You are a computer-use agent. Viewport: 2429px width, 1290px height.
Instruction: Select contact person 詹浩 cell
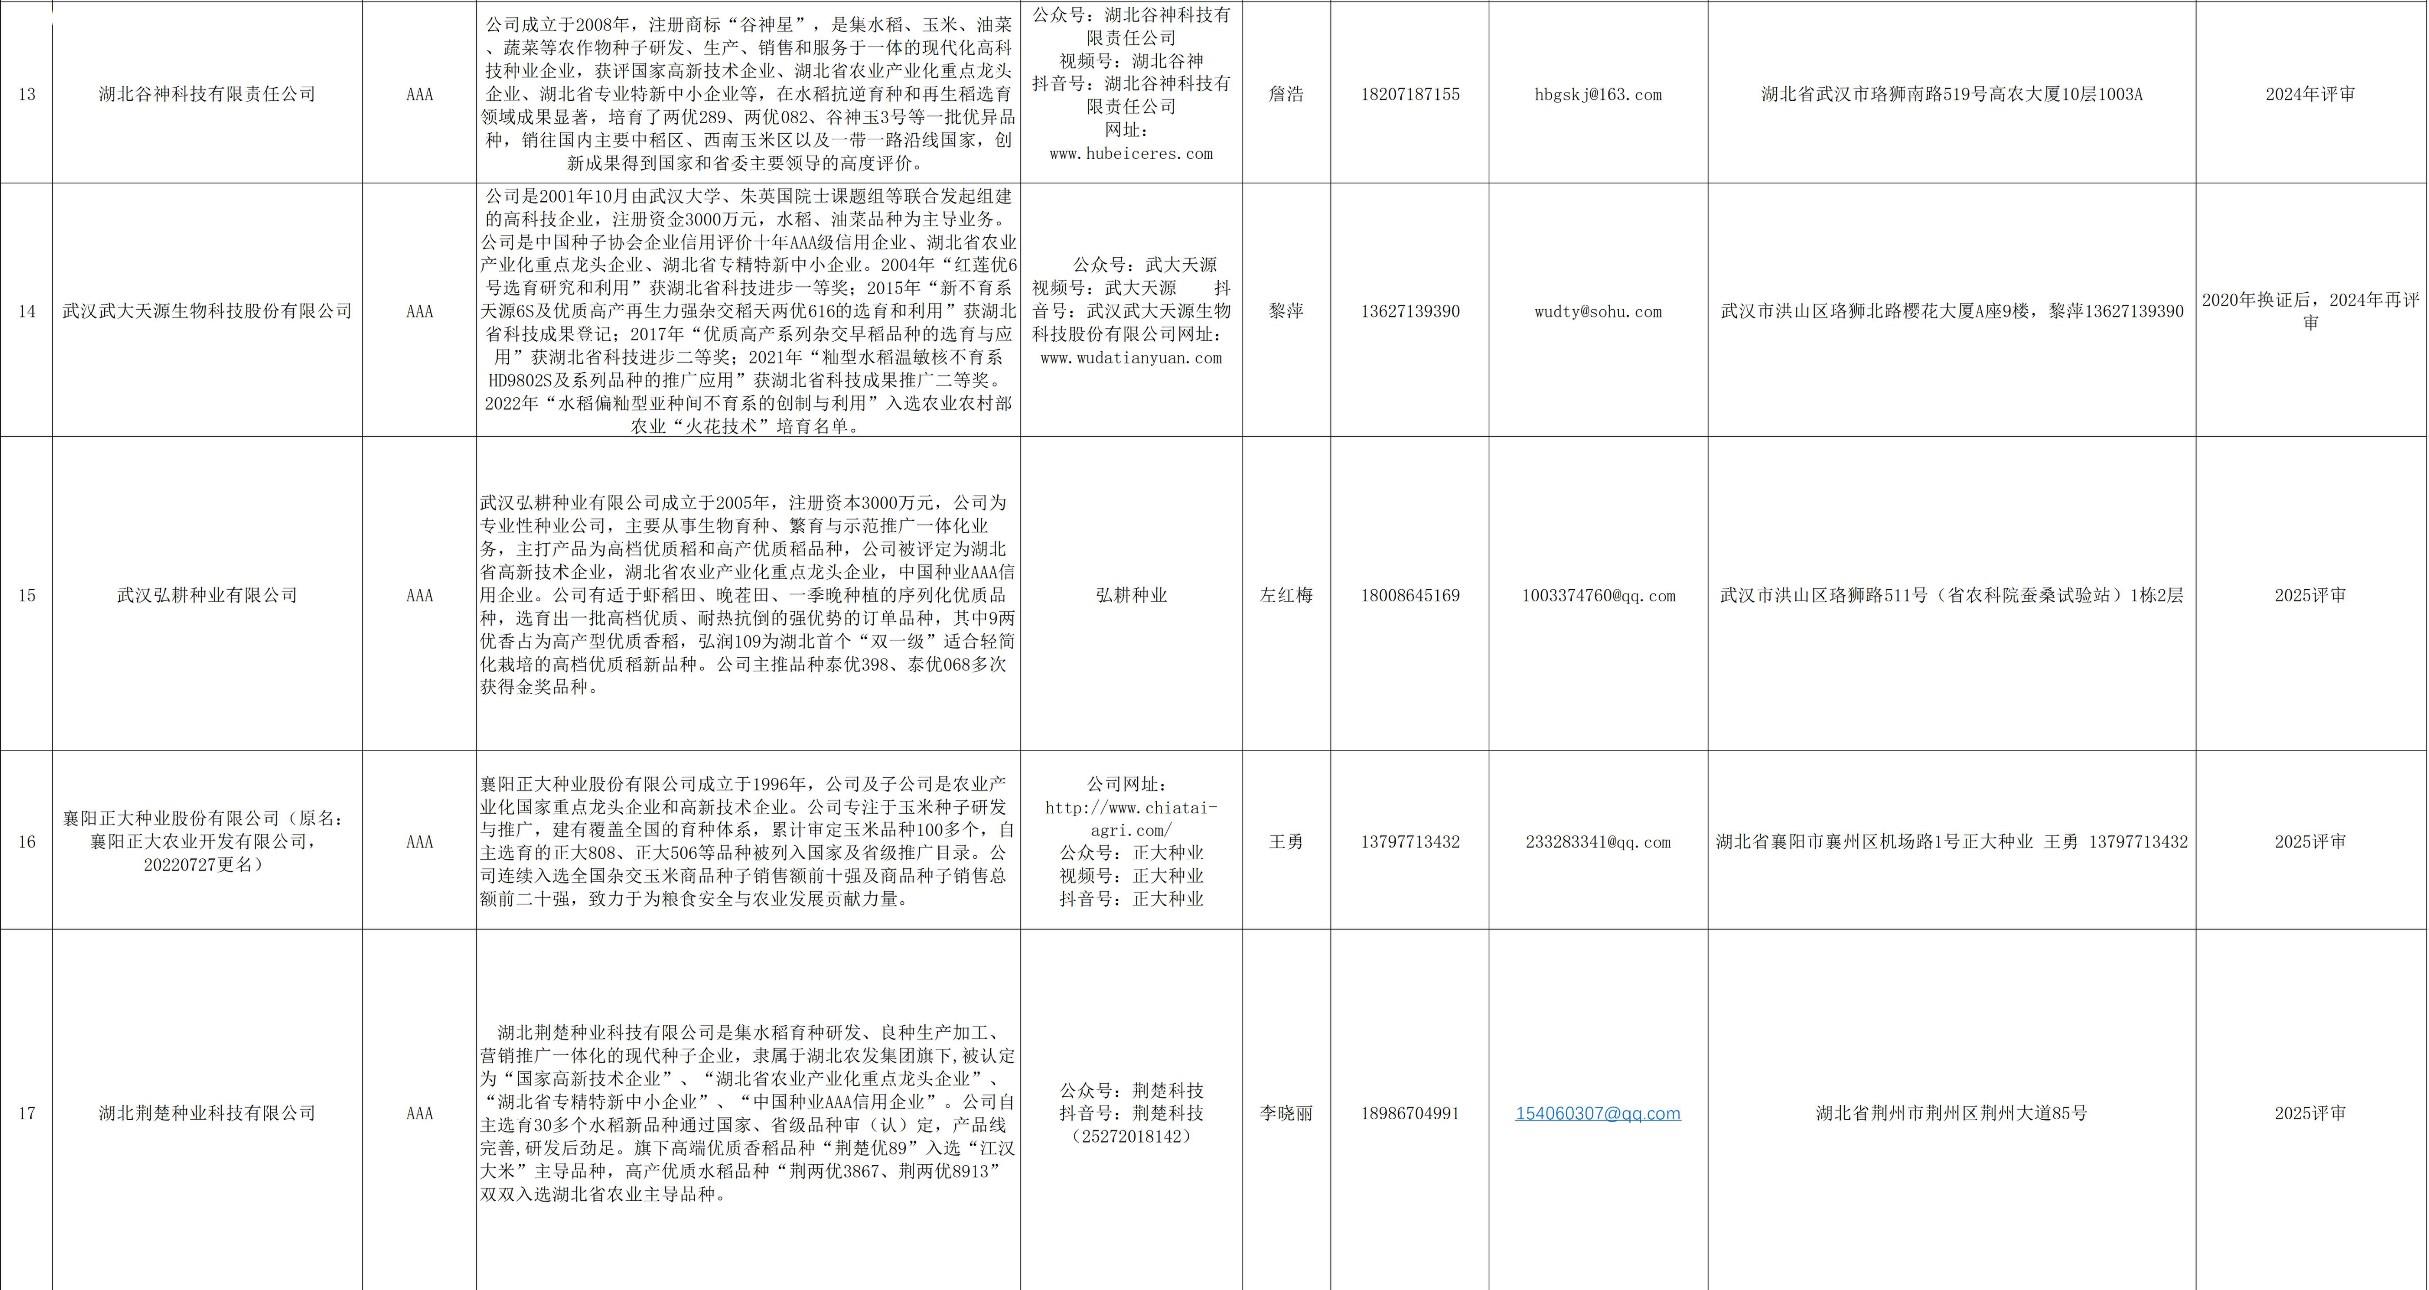click(1286, 94)
